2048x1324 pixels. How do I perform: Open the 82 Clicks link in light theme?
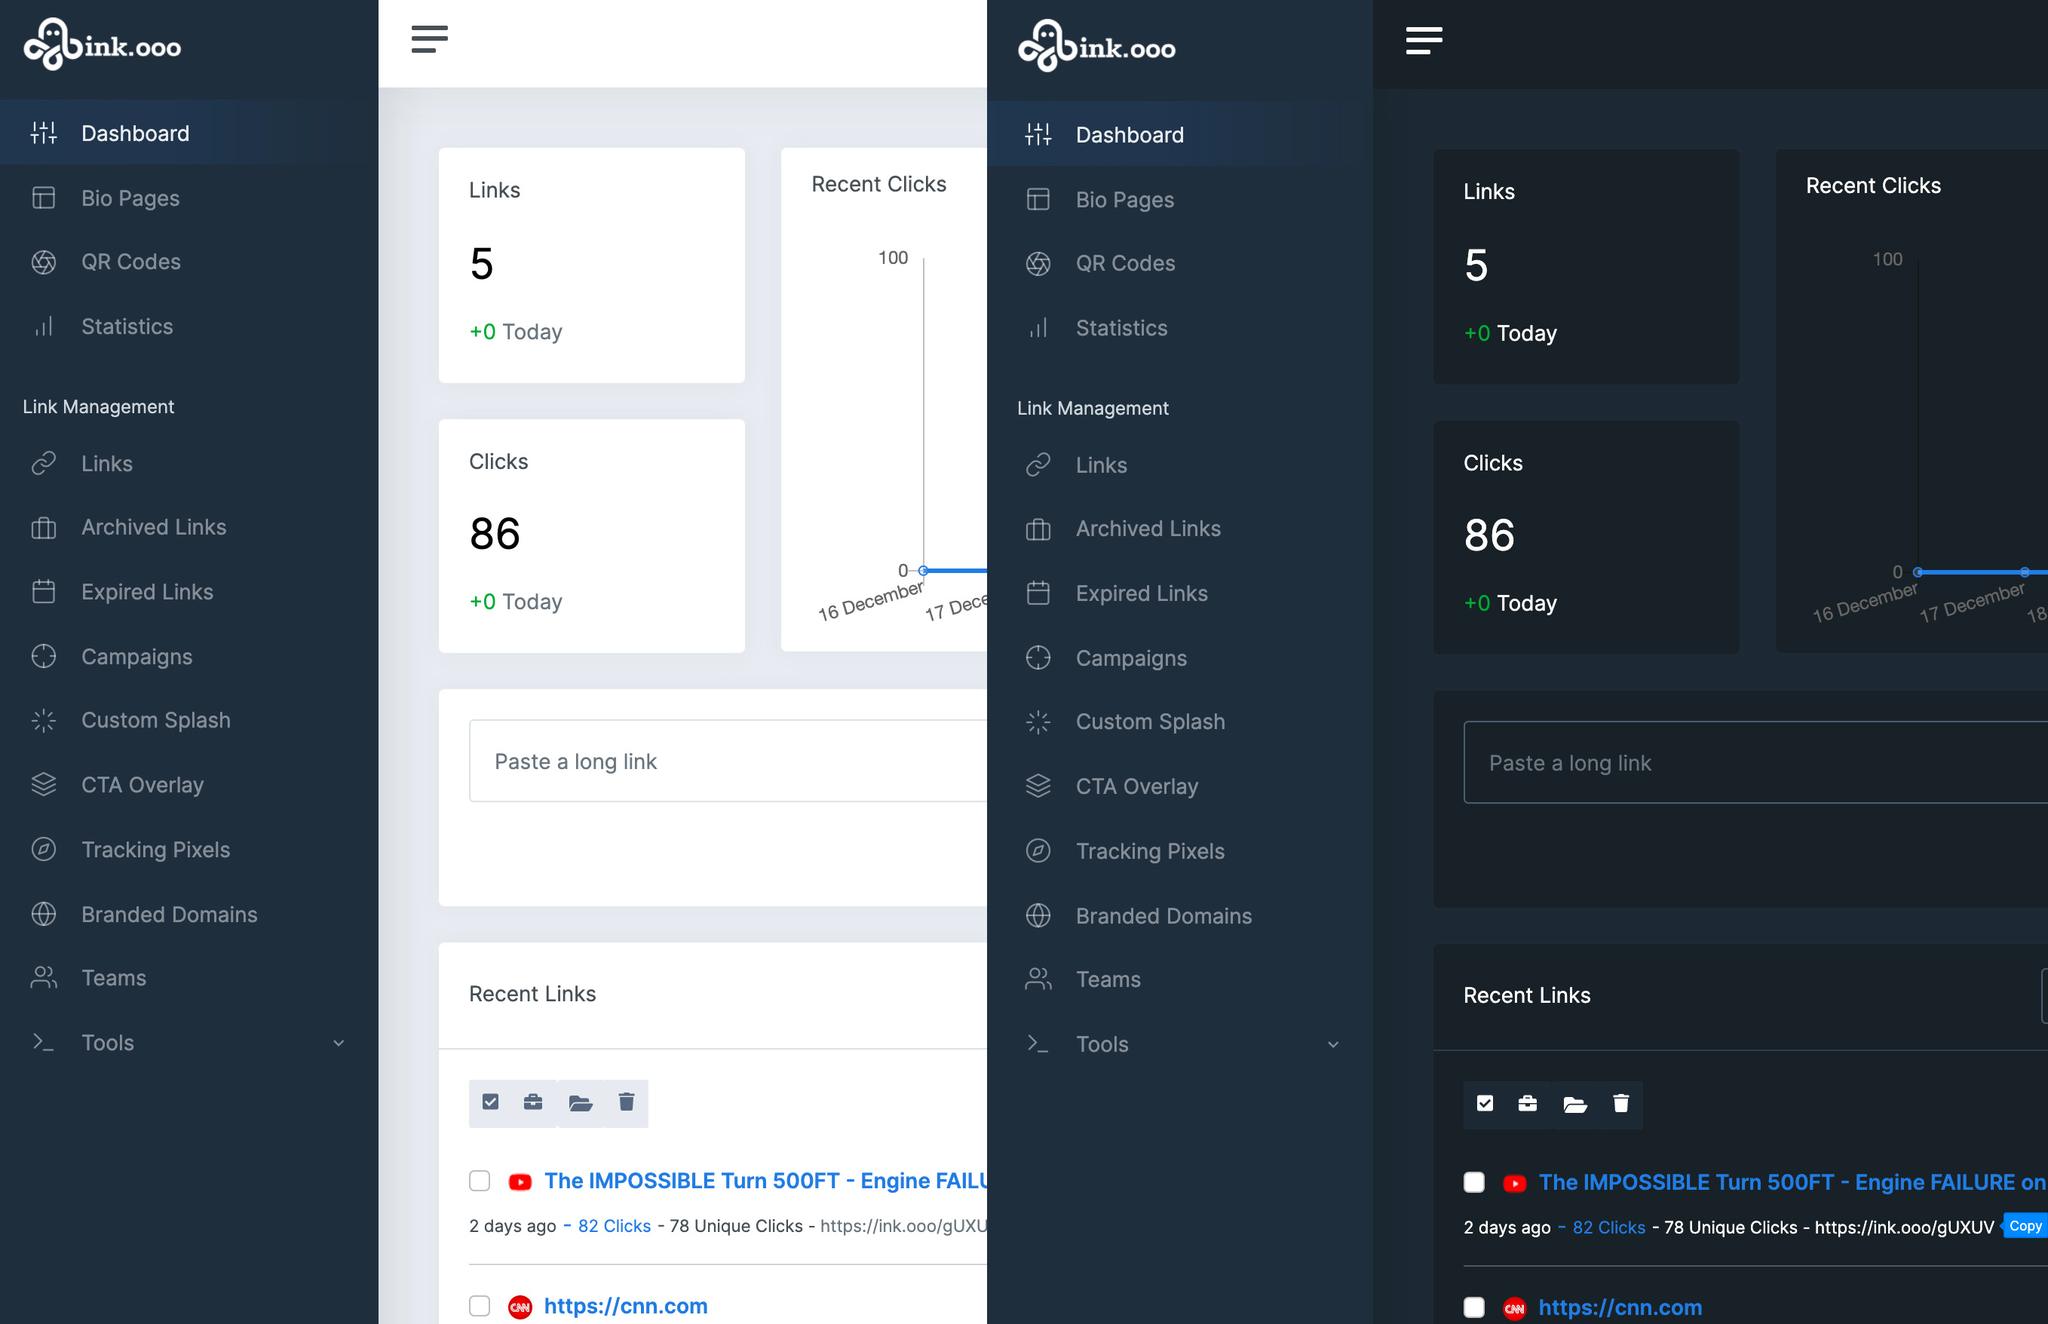pos(614,1226)
